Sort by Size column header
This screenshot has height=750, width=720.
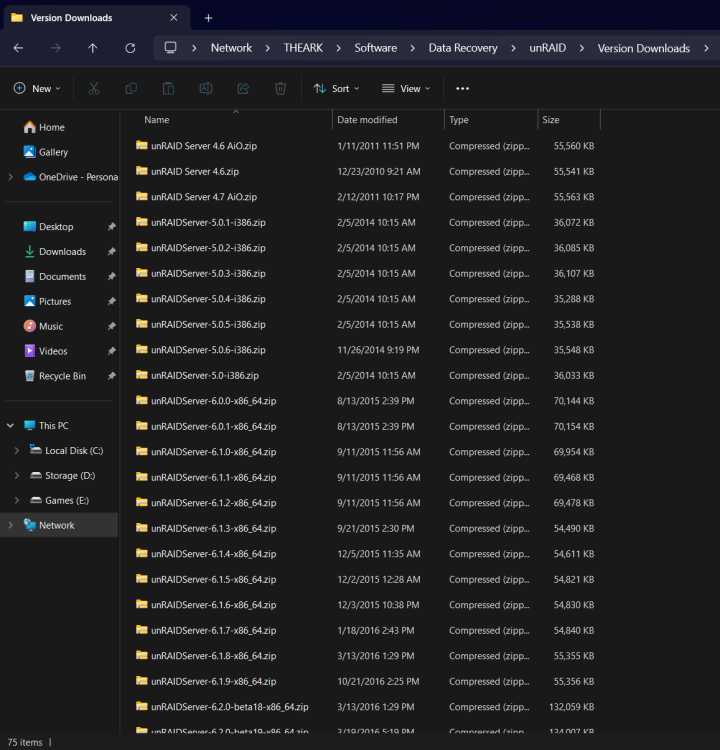coord(551,120)
